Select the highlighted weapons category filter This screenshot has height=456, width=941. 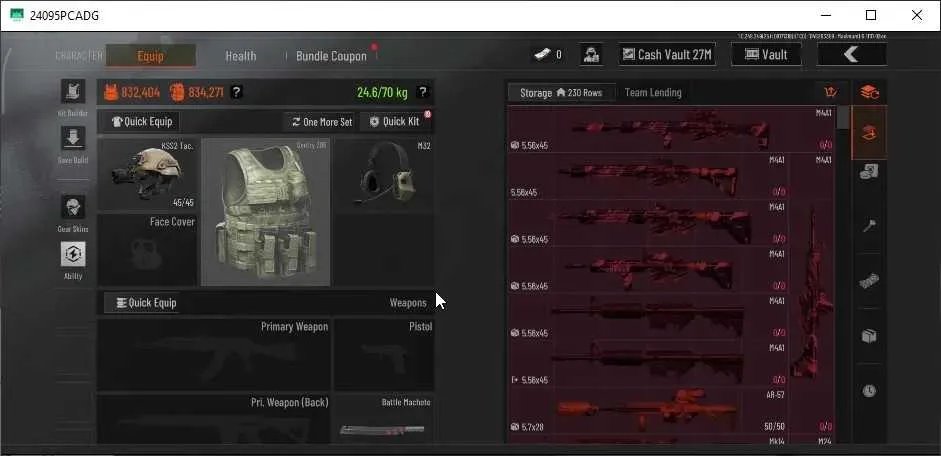(869, 133)
